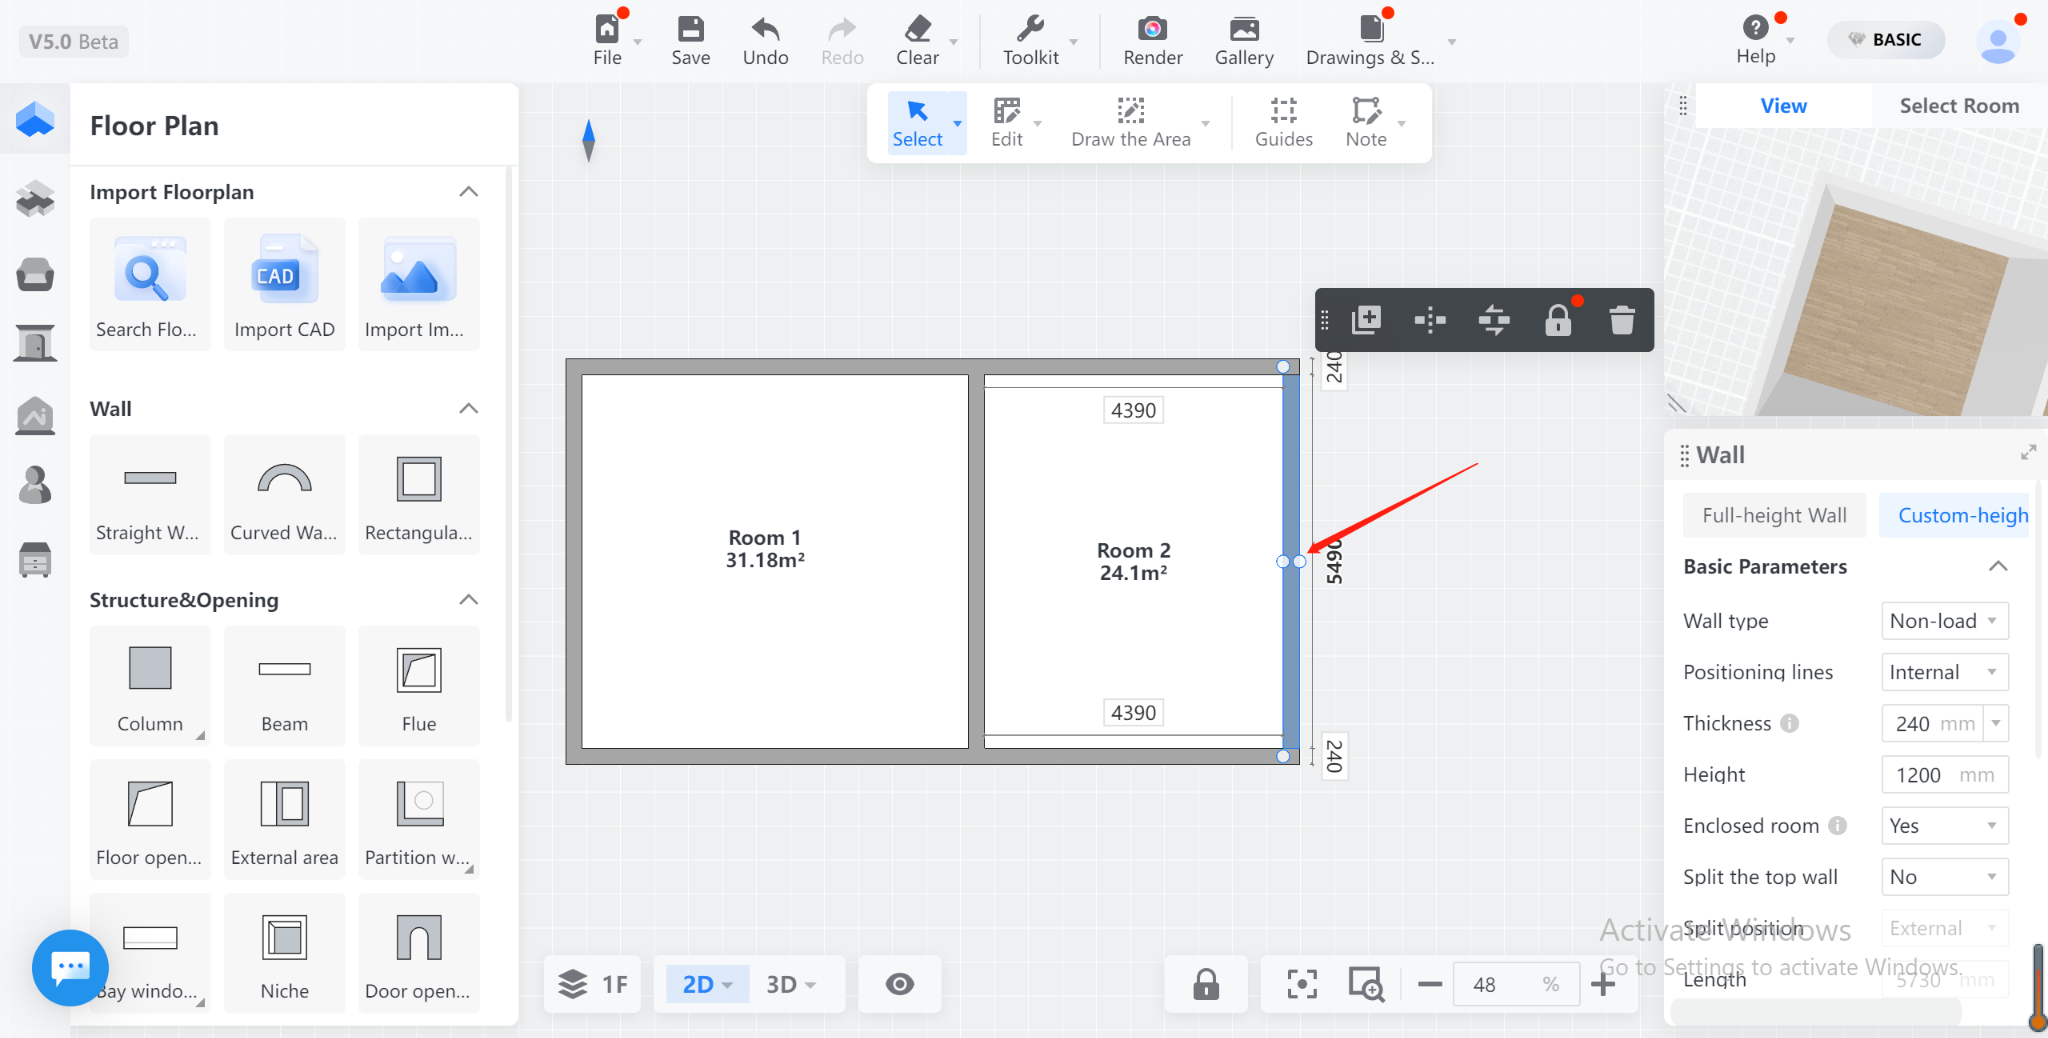
Task: Open the Wall type dropdown
Action: pyautogui.click(x=1943, y=621)
